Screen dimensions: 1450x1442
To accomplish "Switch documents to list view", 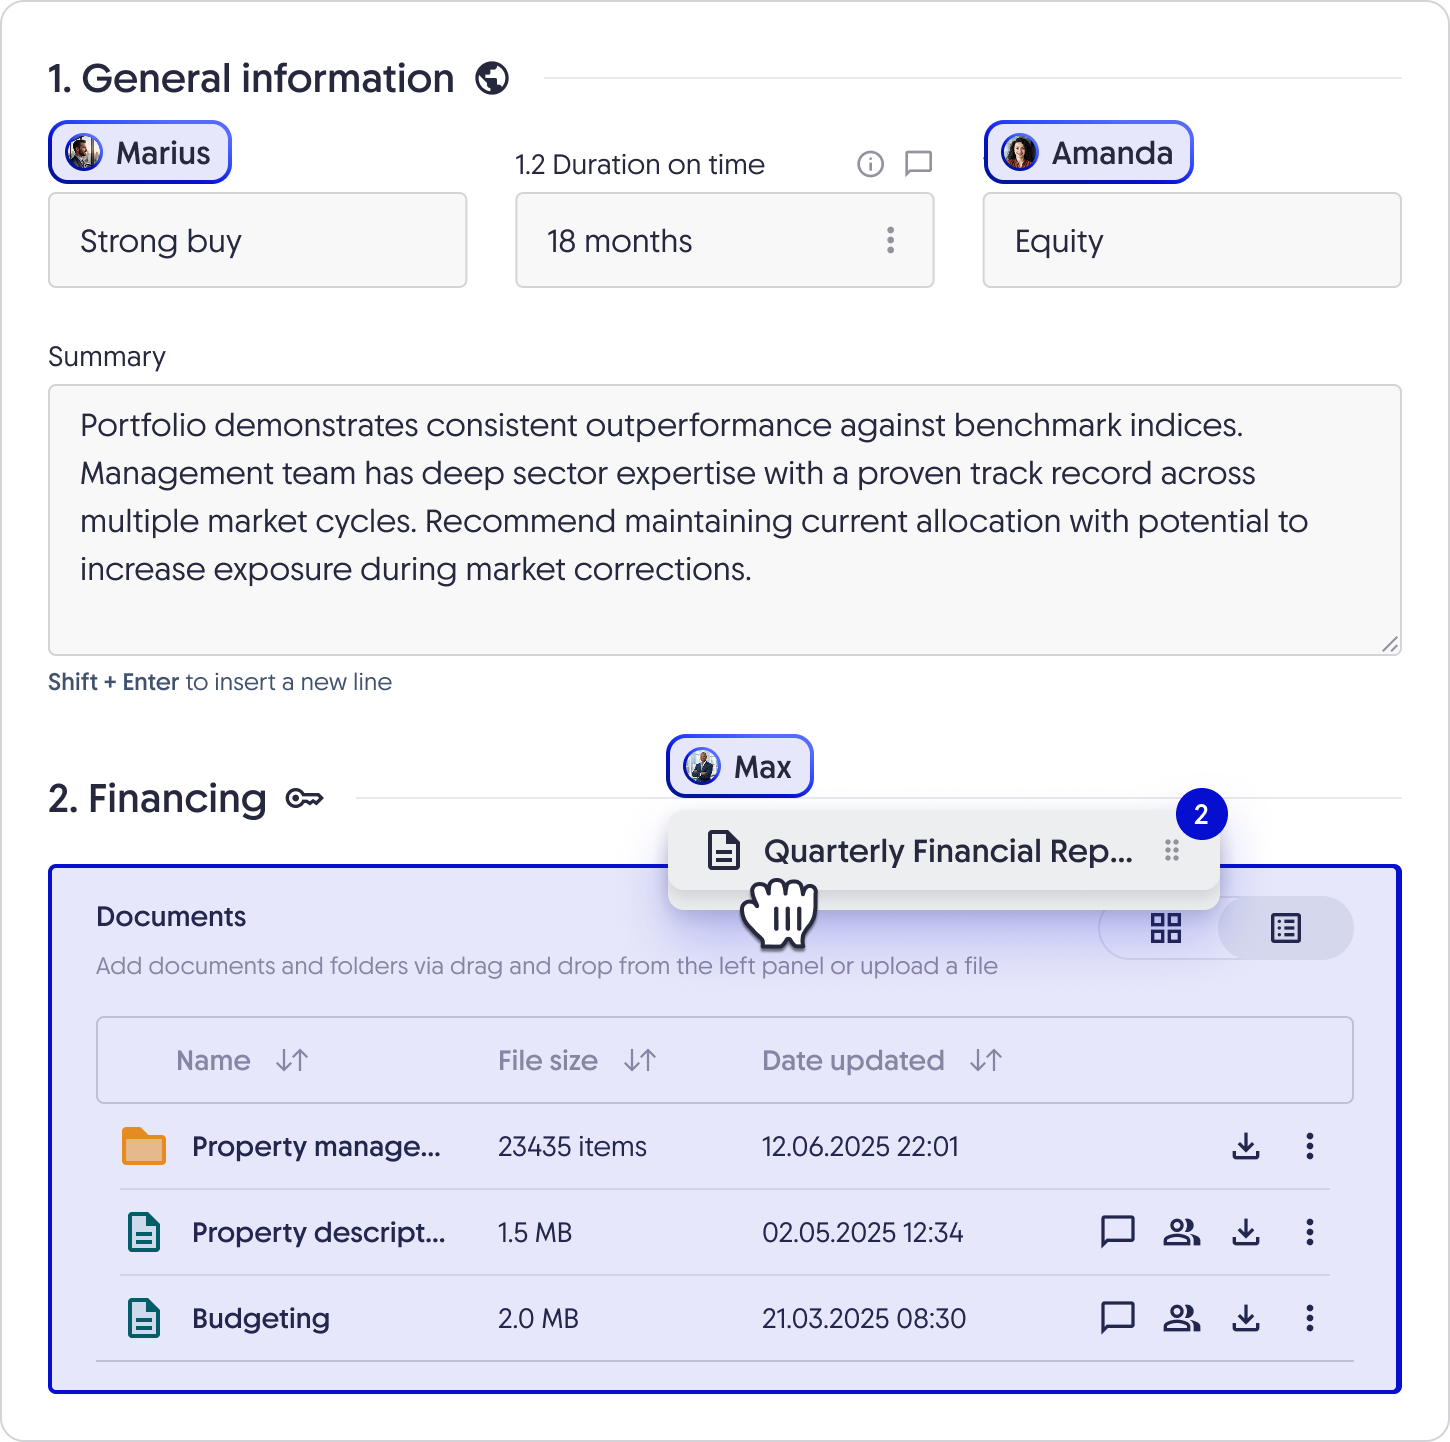I will pos(1286,928).
